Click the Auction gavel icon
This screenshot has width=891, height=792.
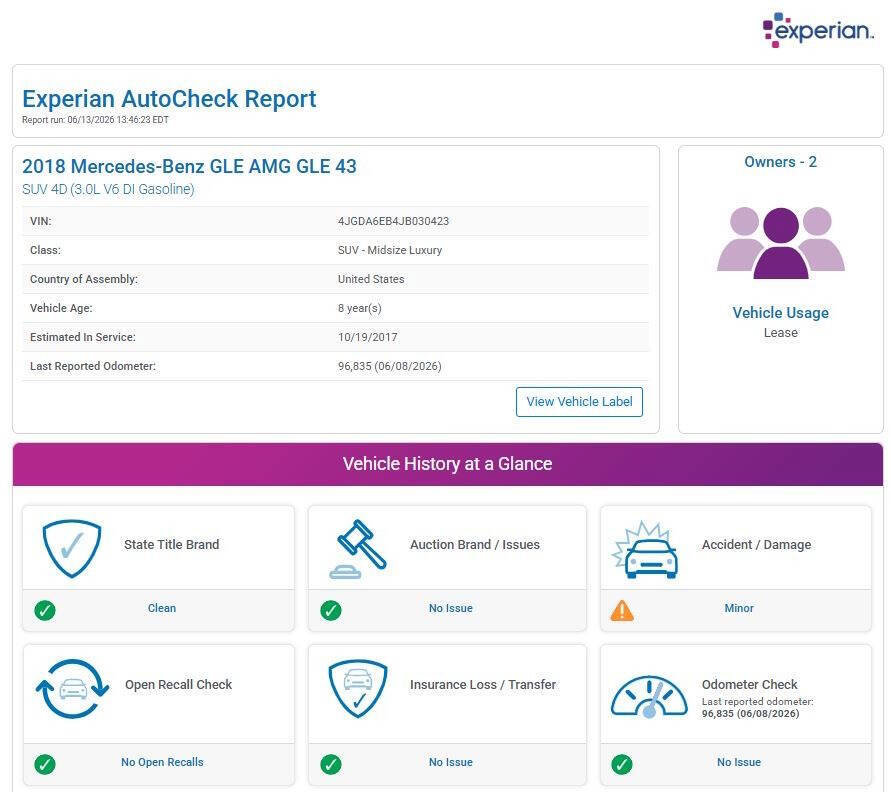click(358, 549)
